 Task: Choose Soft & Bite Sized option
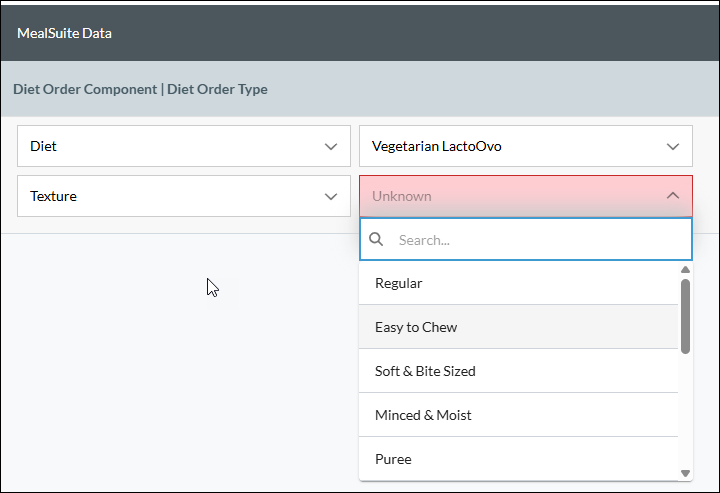click(x=518, y=371)
